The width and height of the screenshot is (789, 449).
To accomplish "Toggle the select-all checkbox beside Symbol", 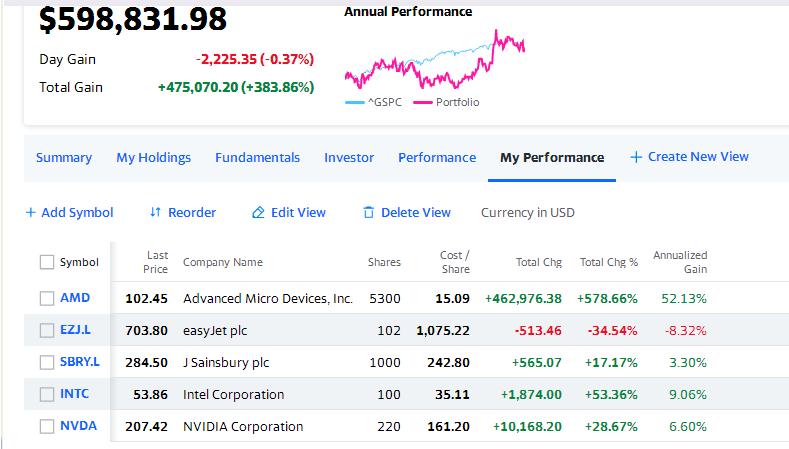I will 47,262.
